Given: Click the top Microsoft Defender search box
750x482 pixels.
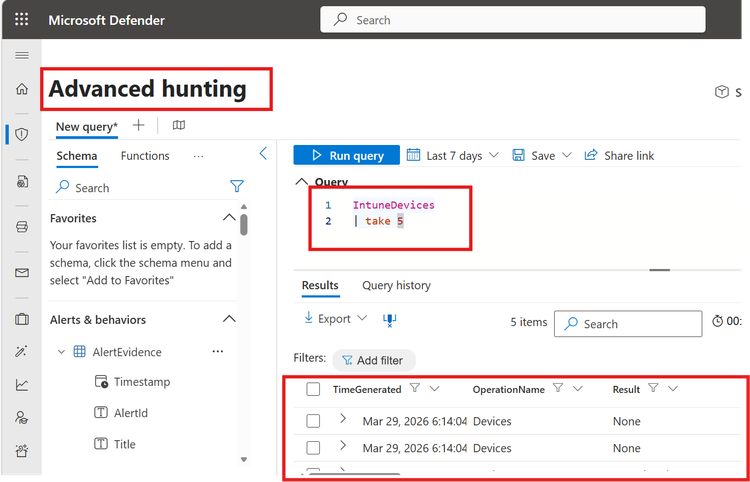Looking at the screenshot, I should pyautogui.click(x=513, y=20).
